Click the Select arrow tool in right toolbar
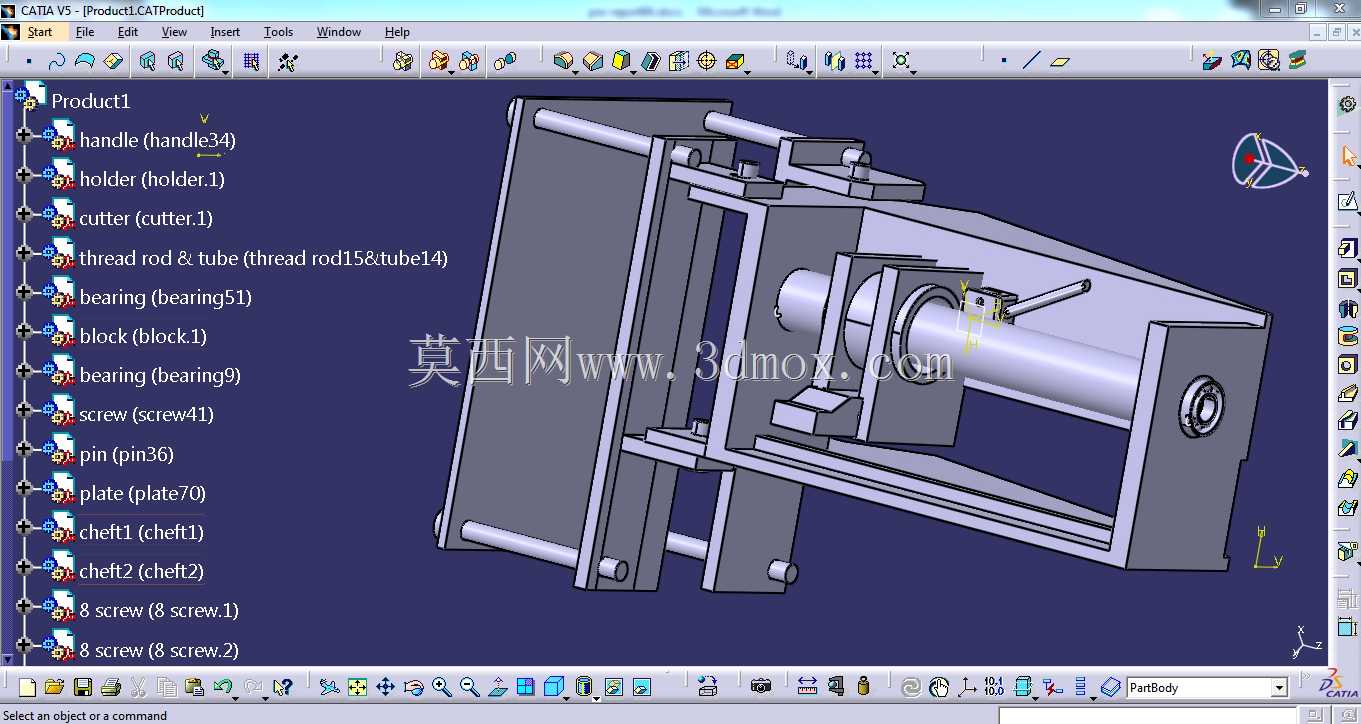Viewport: 1361px width, 724px height. (1348, 157)
